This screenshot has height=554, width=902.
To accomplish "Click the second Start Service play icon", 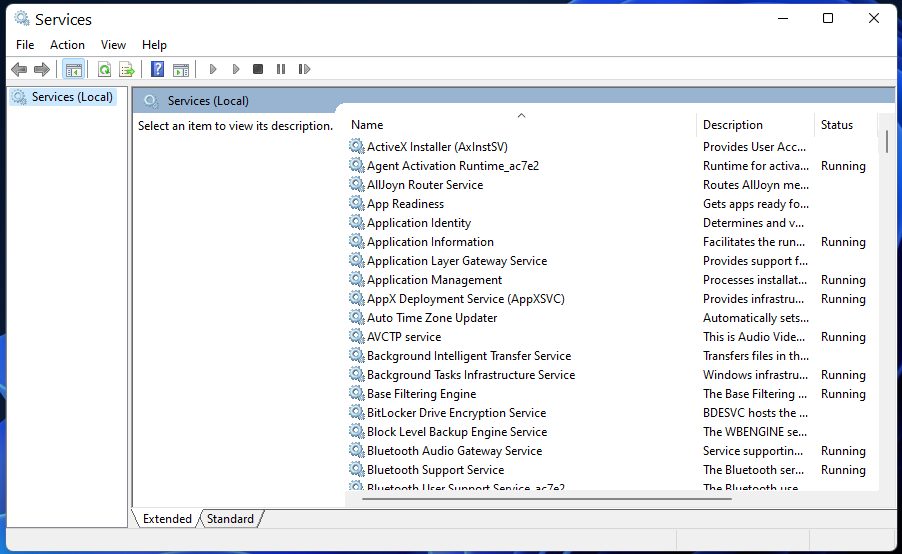I will [x=236, y=70].
